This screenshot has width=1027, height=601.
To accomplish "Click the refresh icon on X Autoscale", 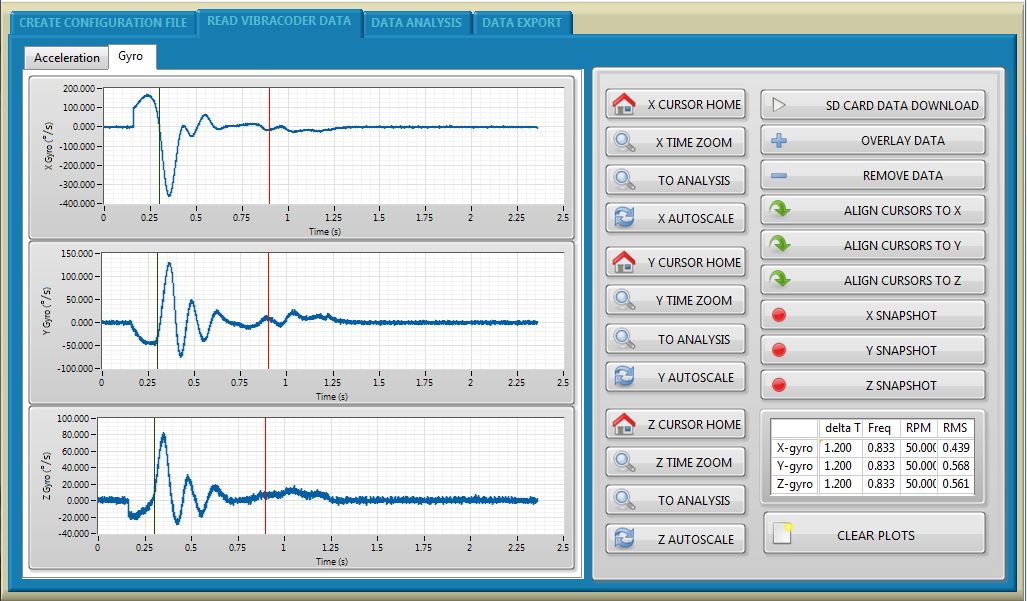I will coord(625,218).
